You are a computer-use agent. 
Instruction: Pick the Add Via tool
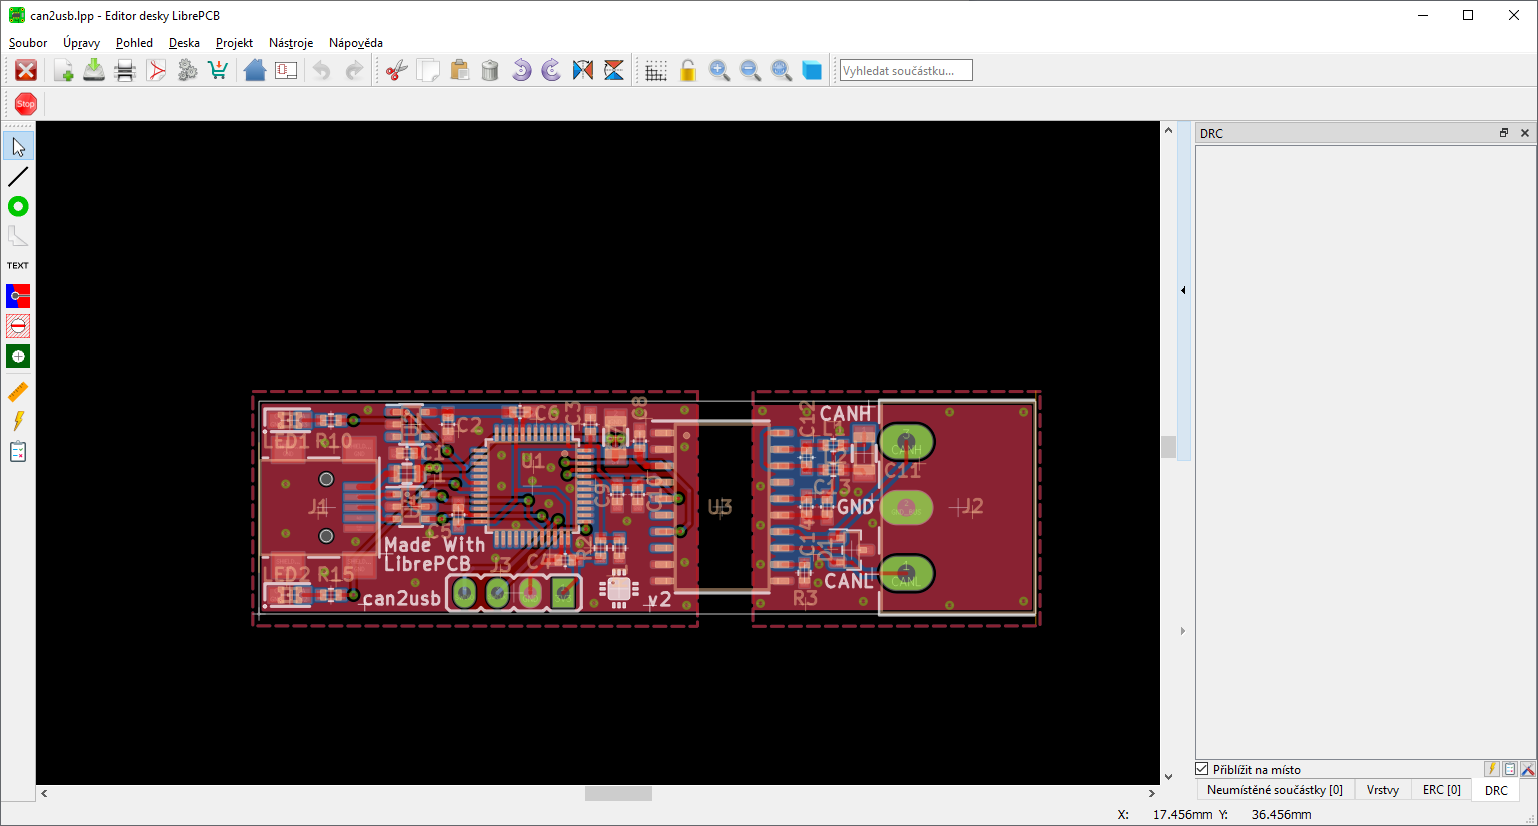[x=18, y=207]
